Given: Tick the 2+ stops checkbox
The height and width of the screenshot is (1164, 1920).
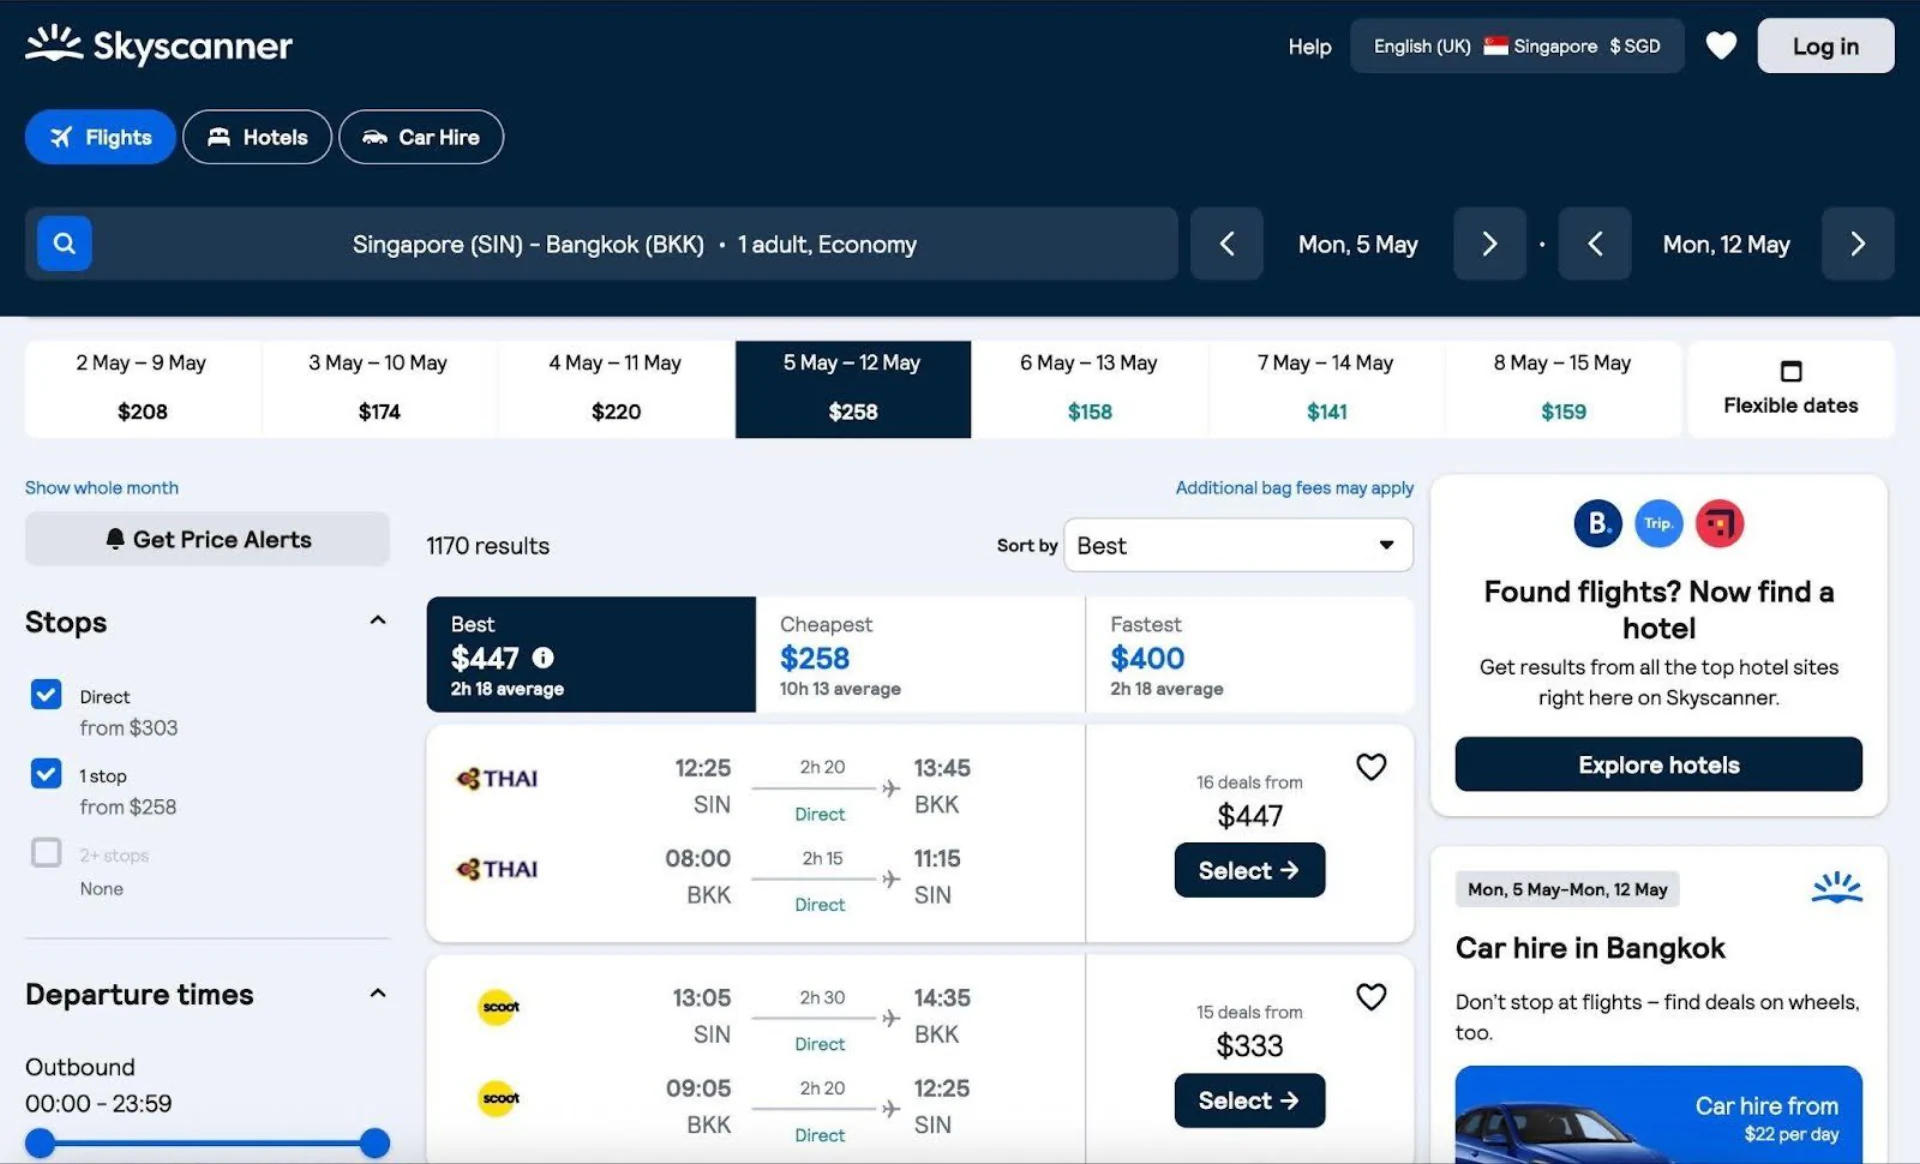Looking at the screenshot, I should tap(46, 853).
